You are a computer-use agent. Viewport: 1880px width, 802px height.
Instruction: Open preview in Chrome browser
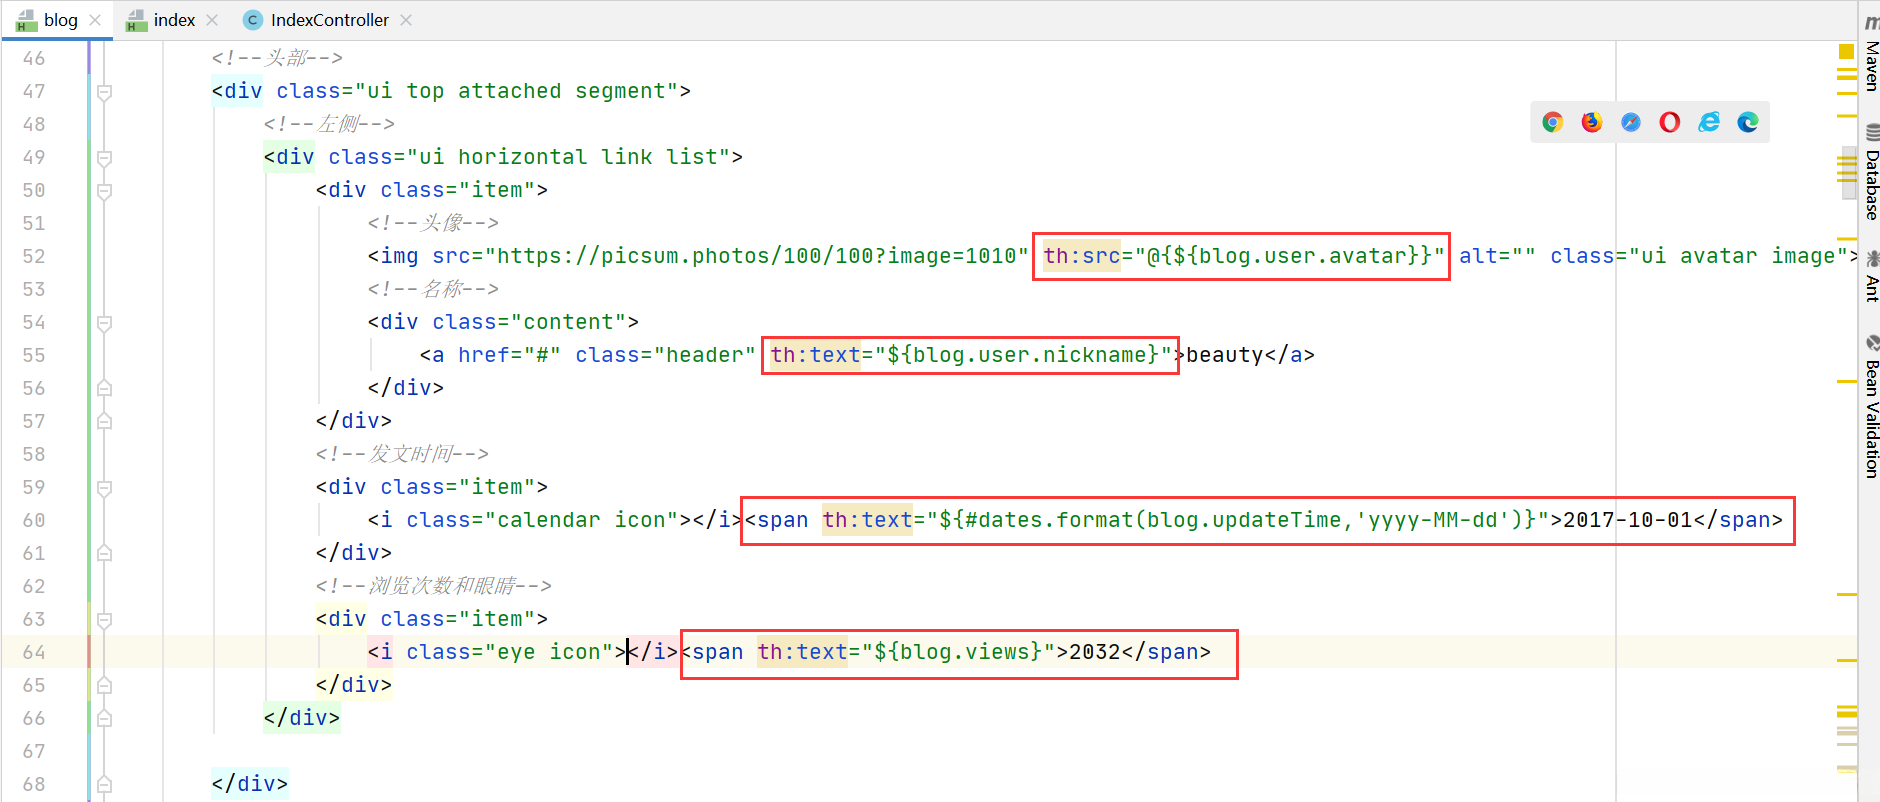pyautogui.click(x=1553, y=122)
